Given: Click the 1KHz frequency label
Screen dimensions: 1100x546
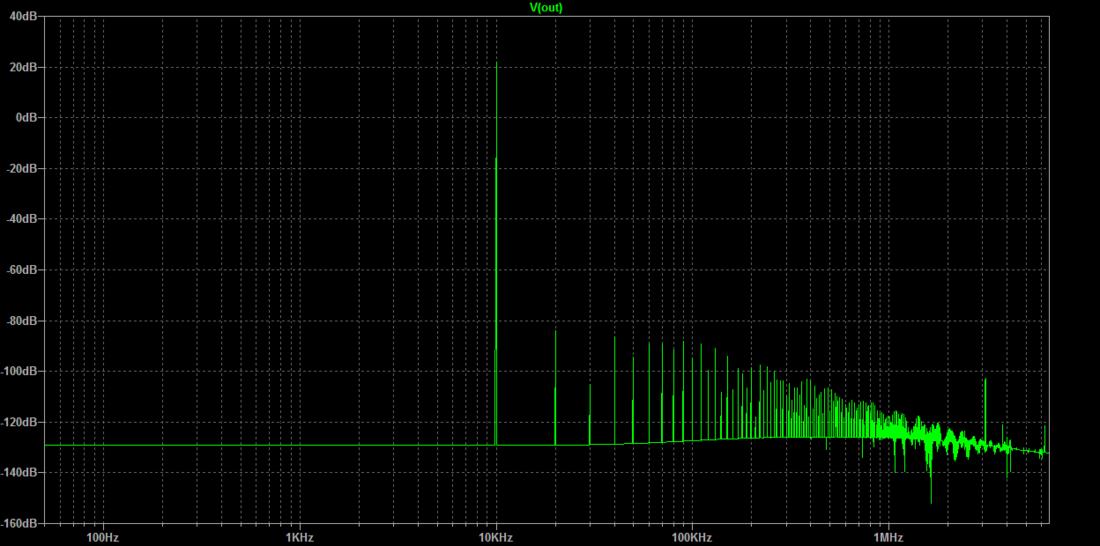Looking at the screenshot, I should tap(300, 538).
